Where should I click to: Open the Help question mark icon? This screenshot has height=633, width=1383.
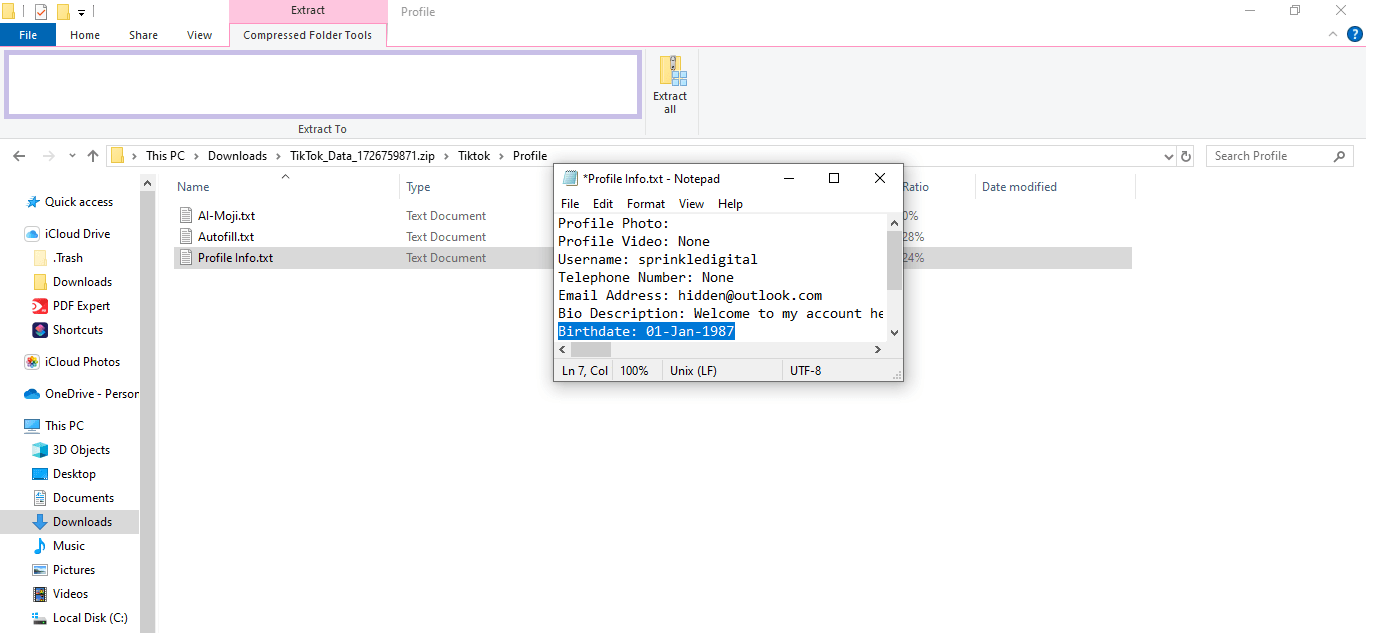point(1355,34)
